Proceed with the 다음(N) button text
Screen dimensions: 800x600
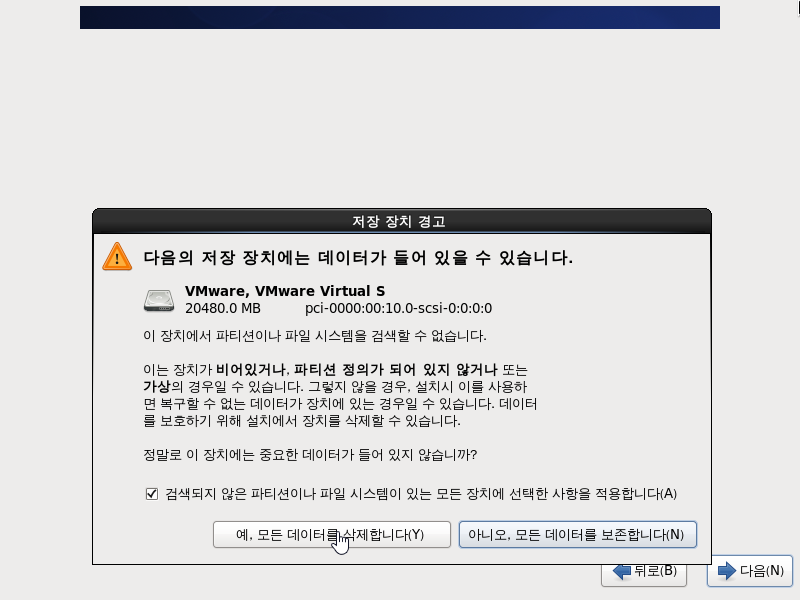pos(761,571)
